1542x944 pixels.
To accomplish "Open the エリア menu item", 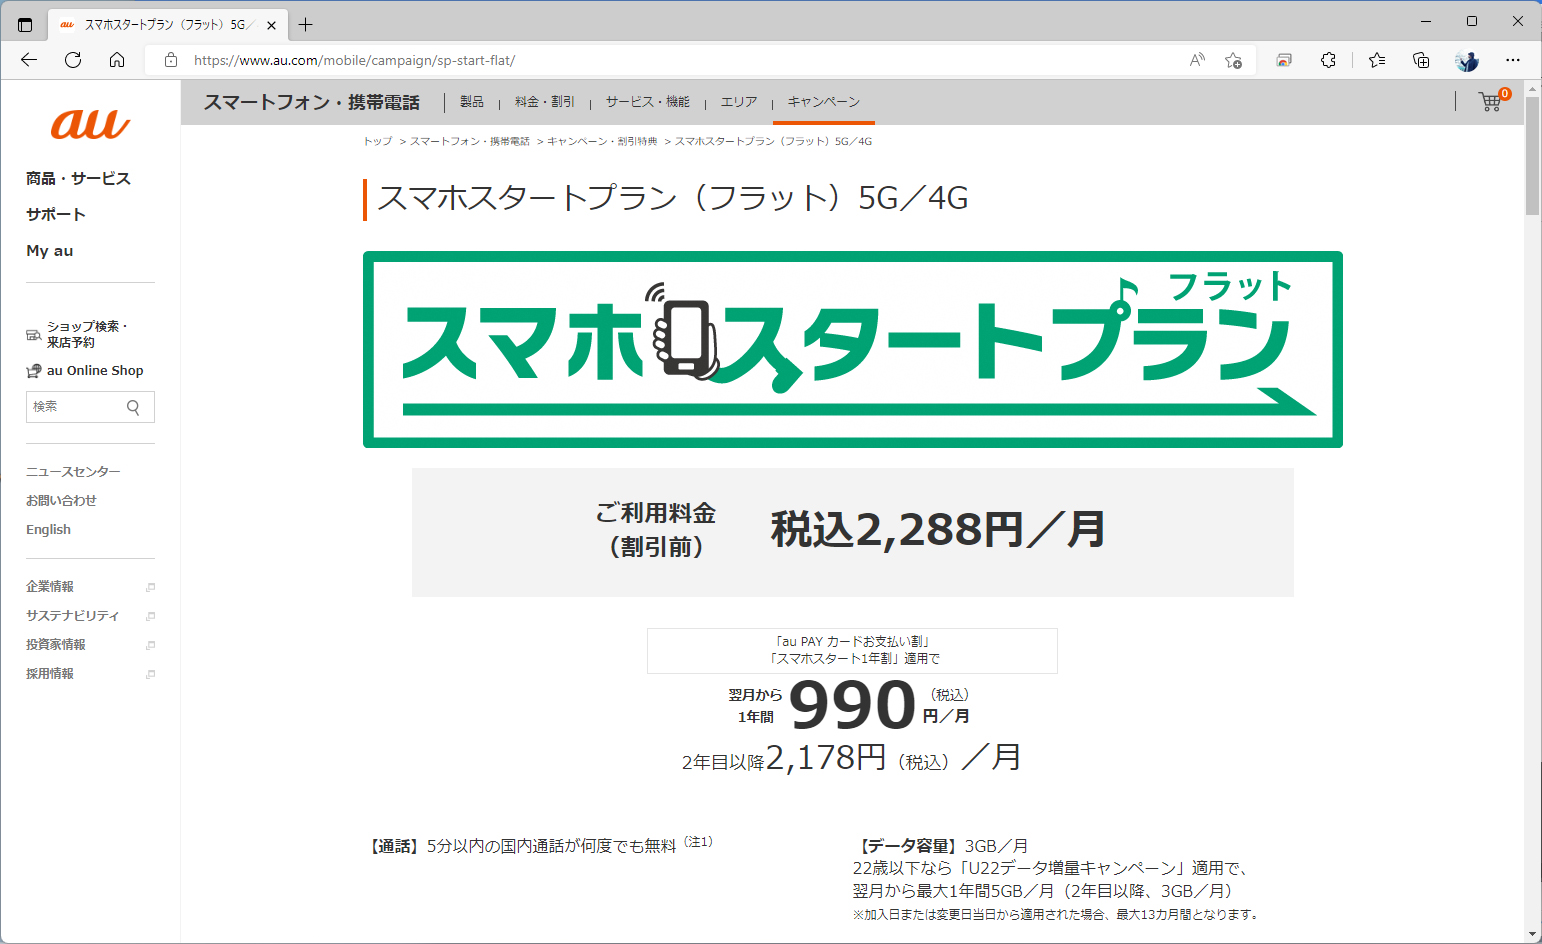I will coord(739,102).
